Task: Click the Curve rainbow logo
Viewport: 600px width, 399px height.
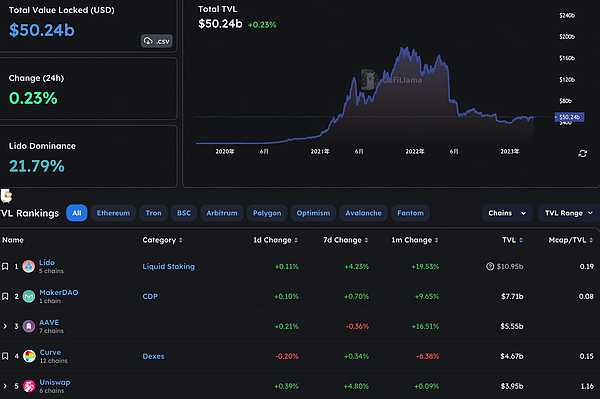Action: pos(29,356)
